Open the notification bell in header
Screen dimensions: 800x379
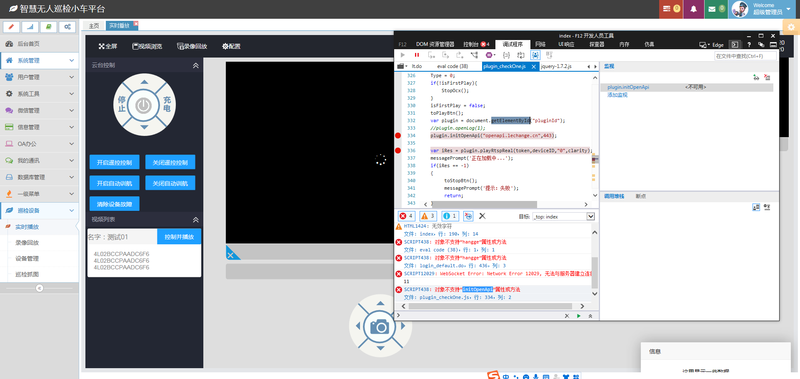(693, 9)
